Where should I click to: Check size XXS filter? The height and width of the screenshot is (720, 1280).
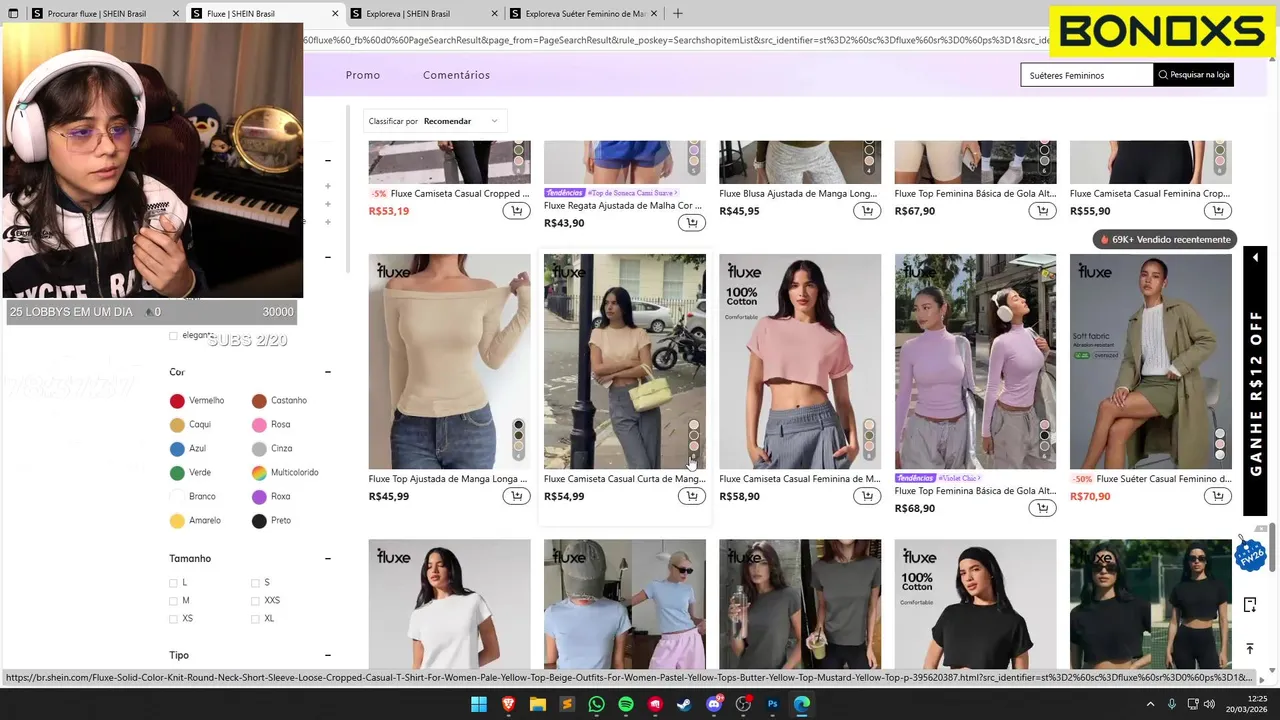click(x=255, y=600)
